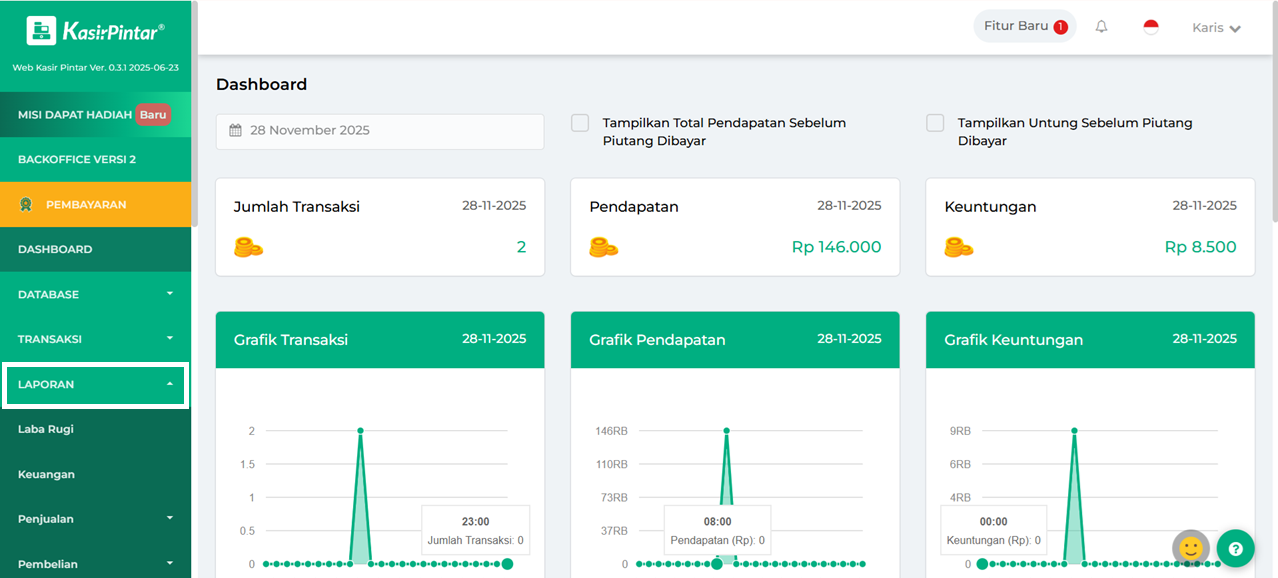Screen dimensions: 1278x578
Task: Open the Laba Rugi report
Action: pos(46,429)
